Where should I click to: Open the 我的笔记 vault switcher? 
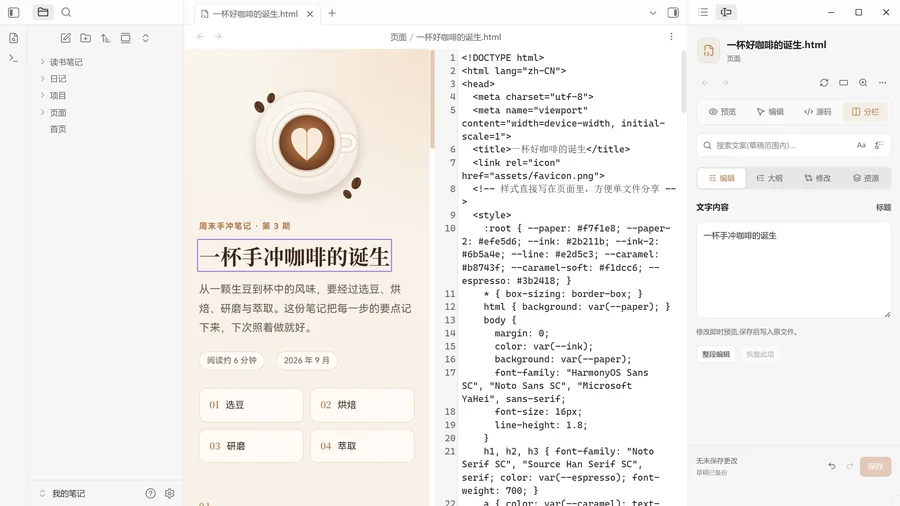[x=63, y=493]
